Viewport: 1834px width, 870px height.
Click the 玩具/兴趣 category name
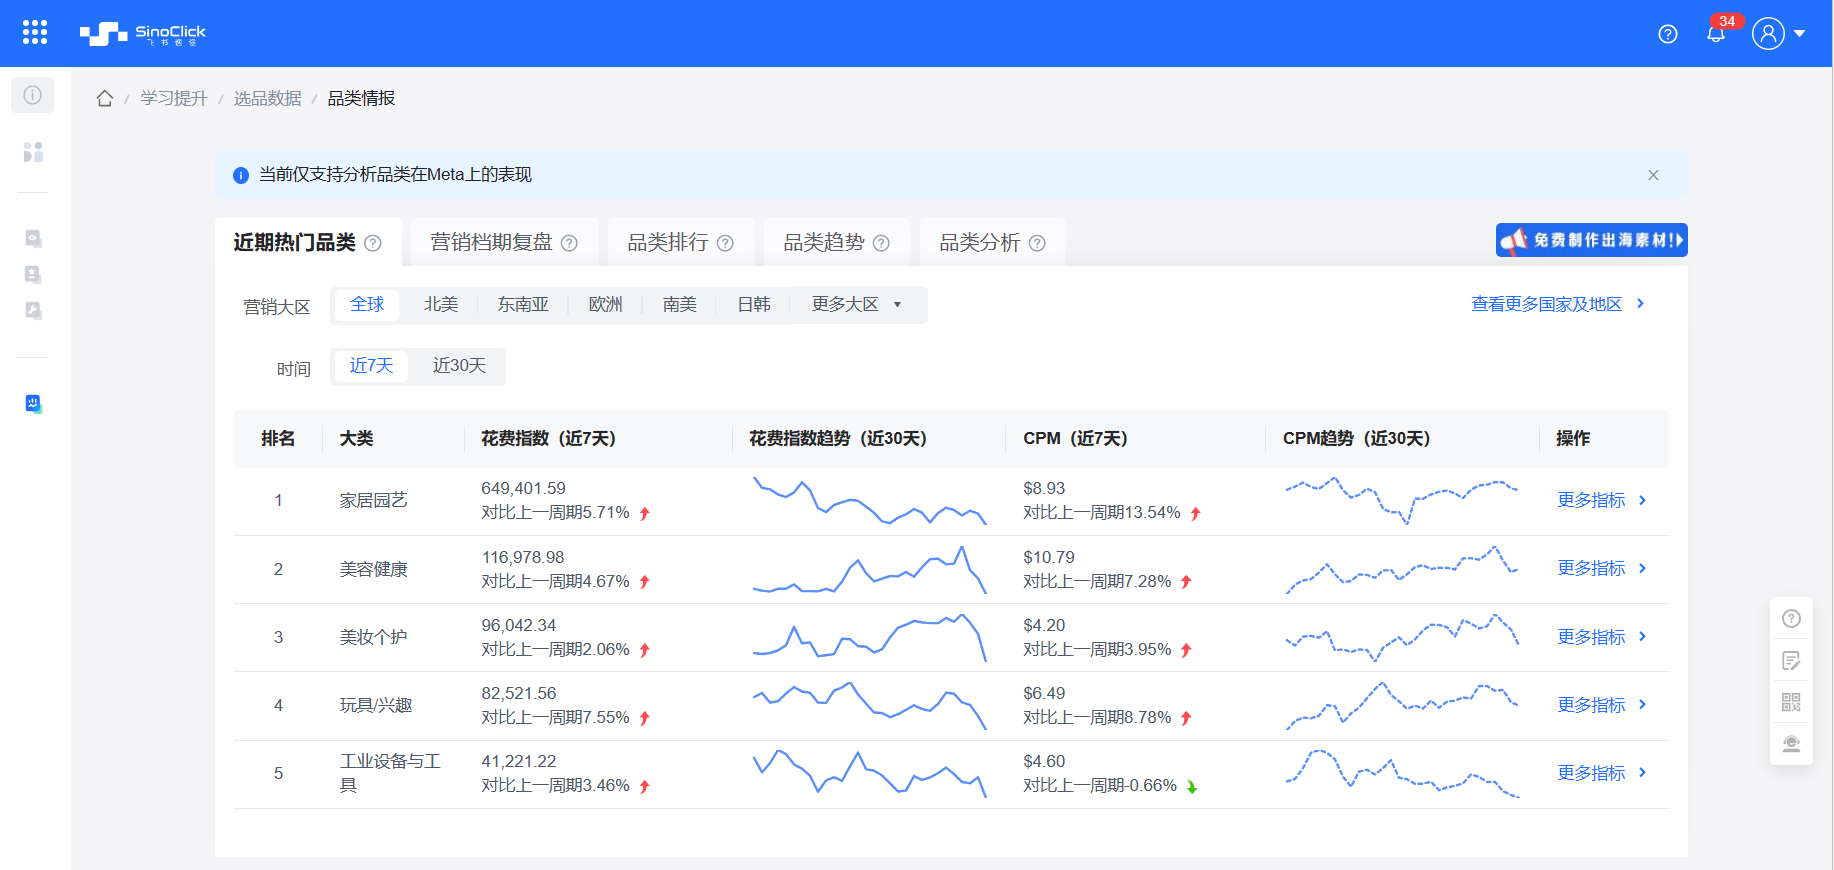click(x=375, y=705)
